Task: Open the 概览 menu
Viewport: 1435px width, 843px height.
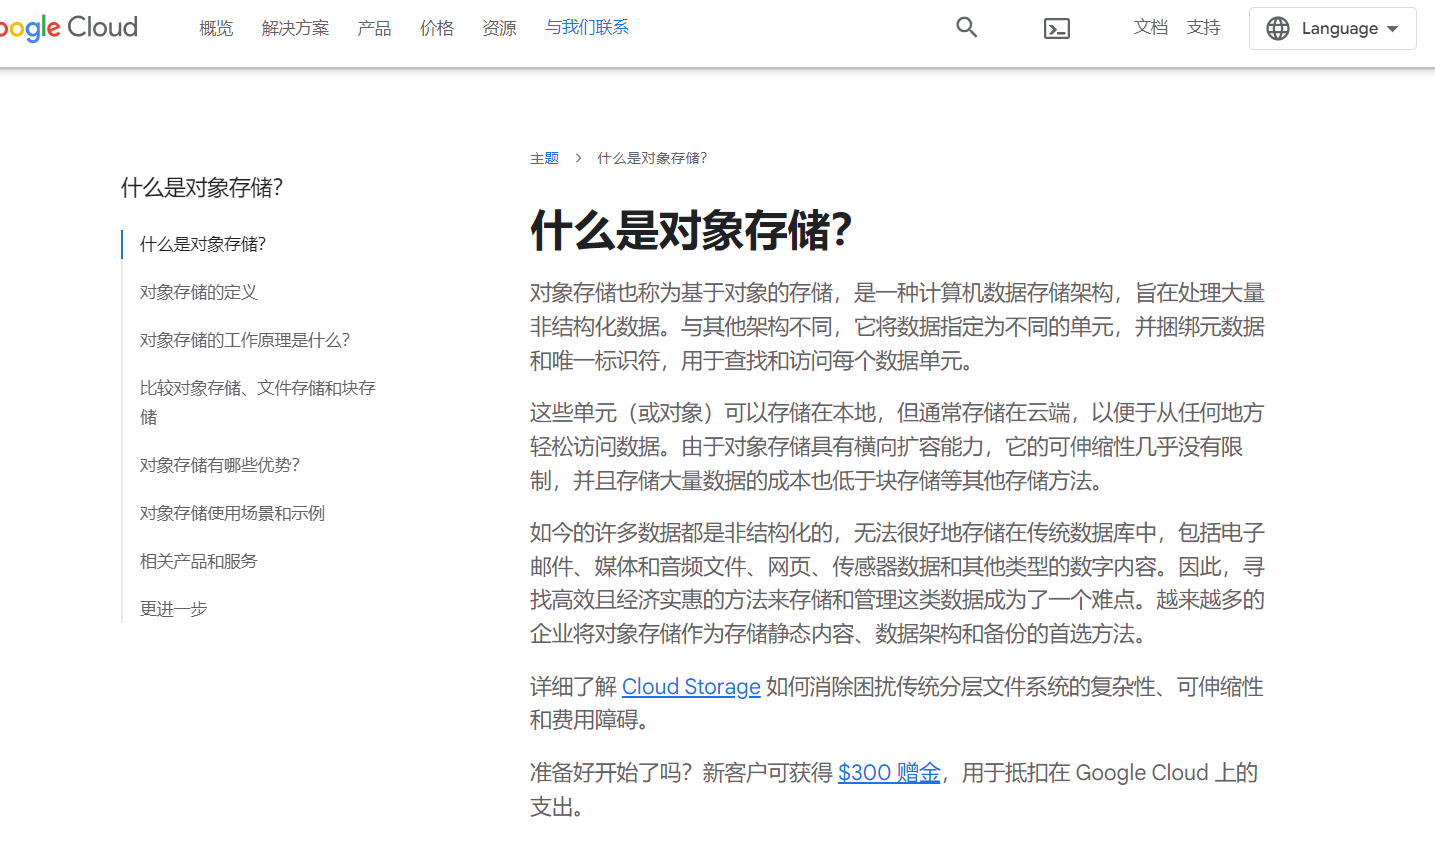Action: 216,28
